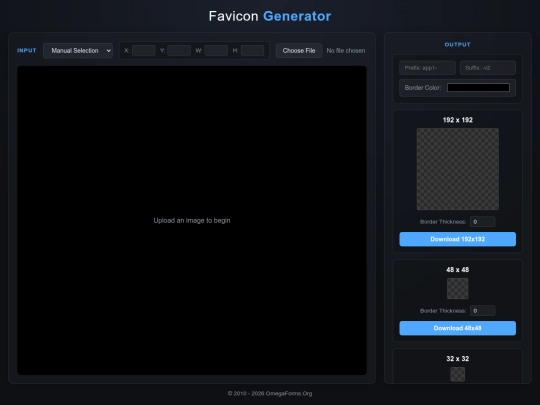Click Download 48x48 button
Image resolution: width=540 pixels, height=405 pixels.
tap(458, 328)
